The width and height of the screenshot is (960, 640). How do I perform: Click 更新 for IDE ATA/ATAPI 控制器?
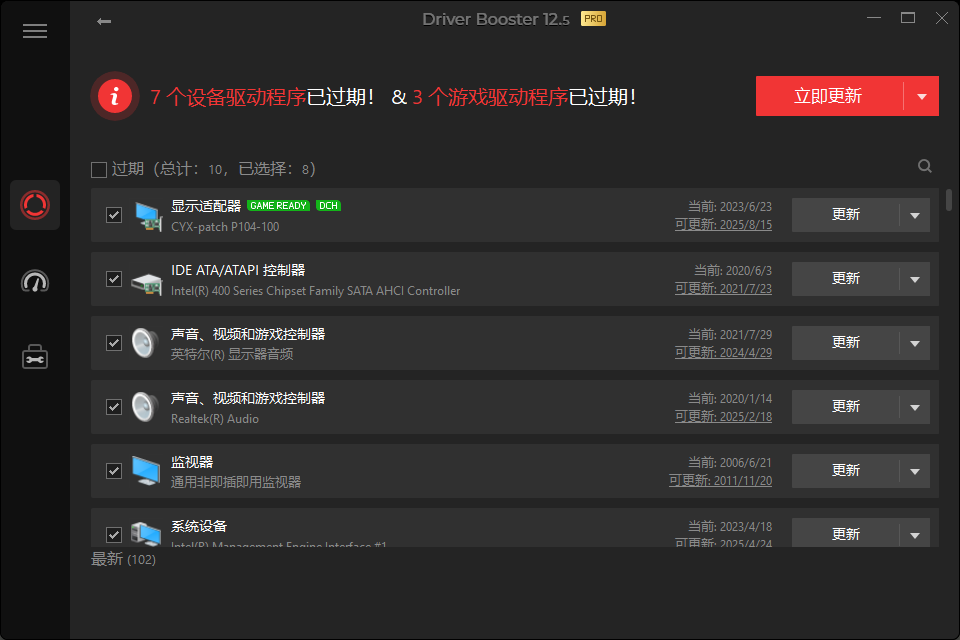tap(846, 279)
